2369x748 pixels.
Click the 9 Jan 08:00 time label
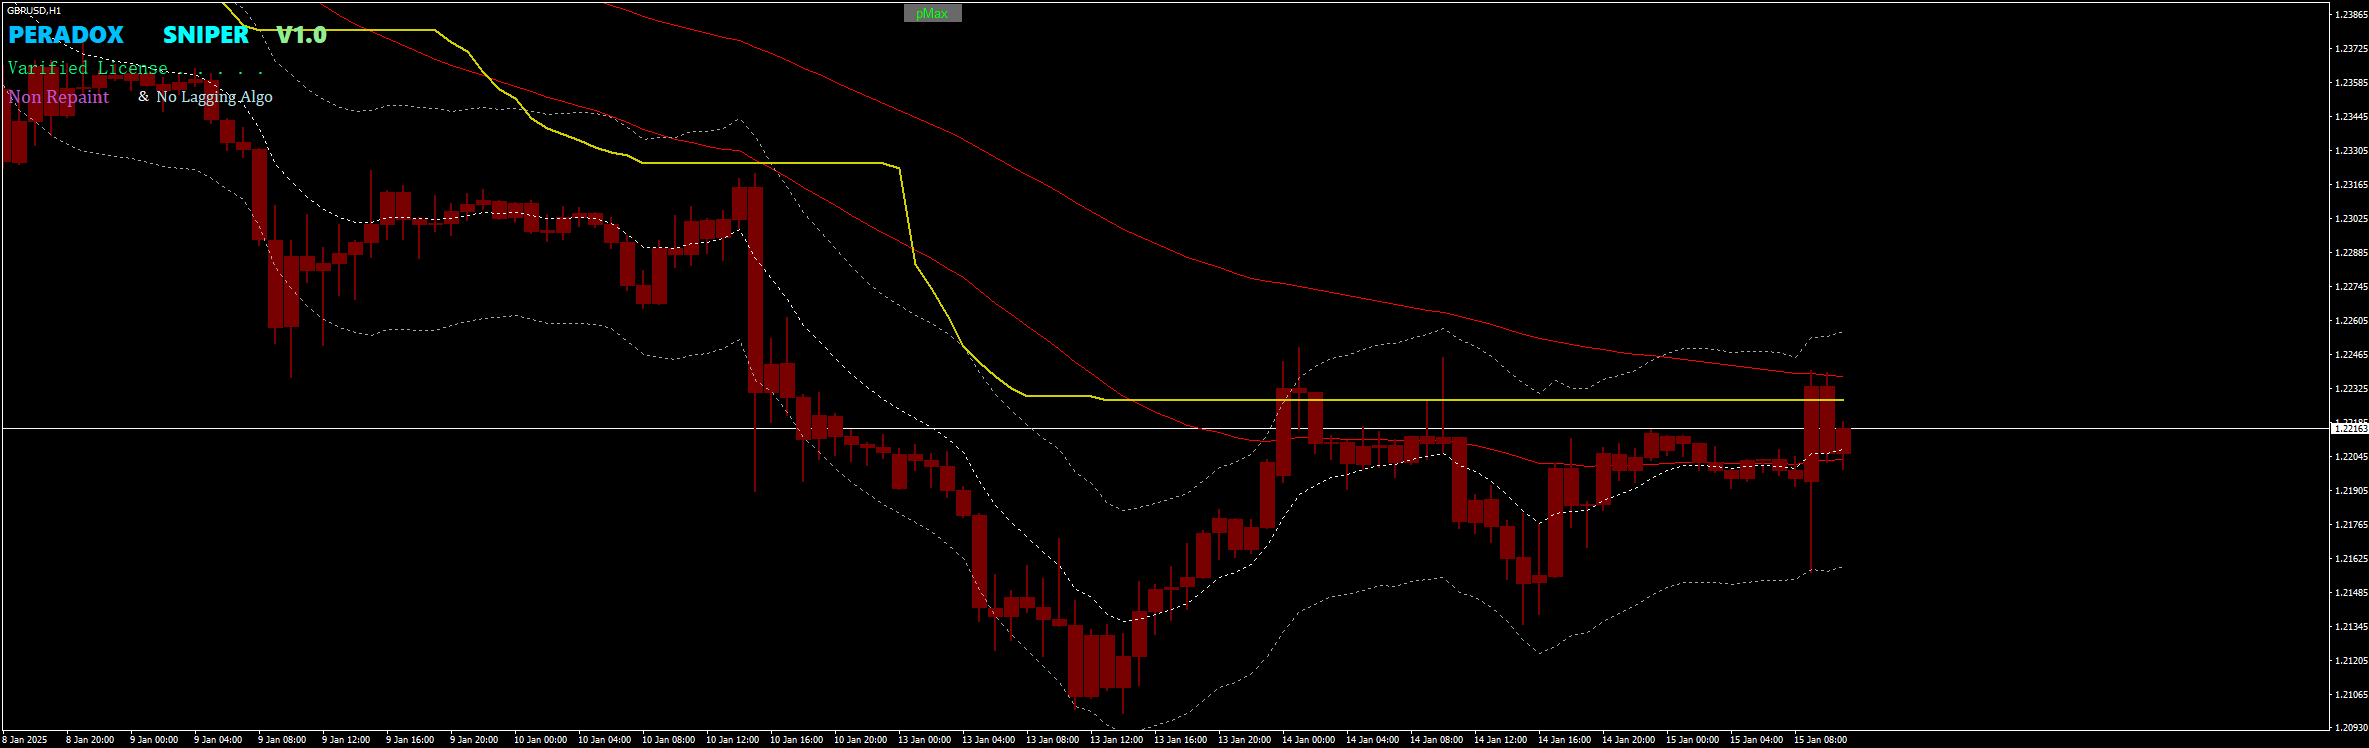point(282,740)
